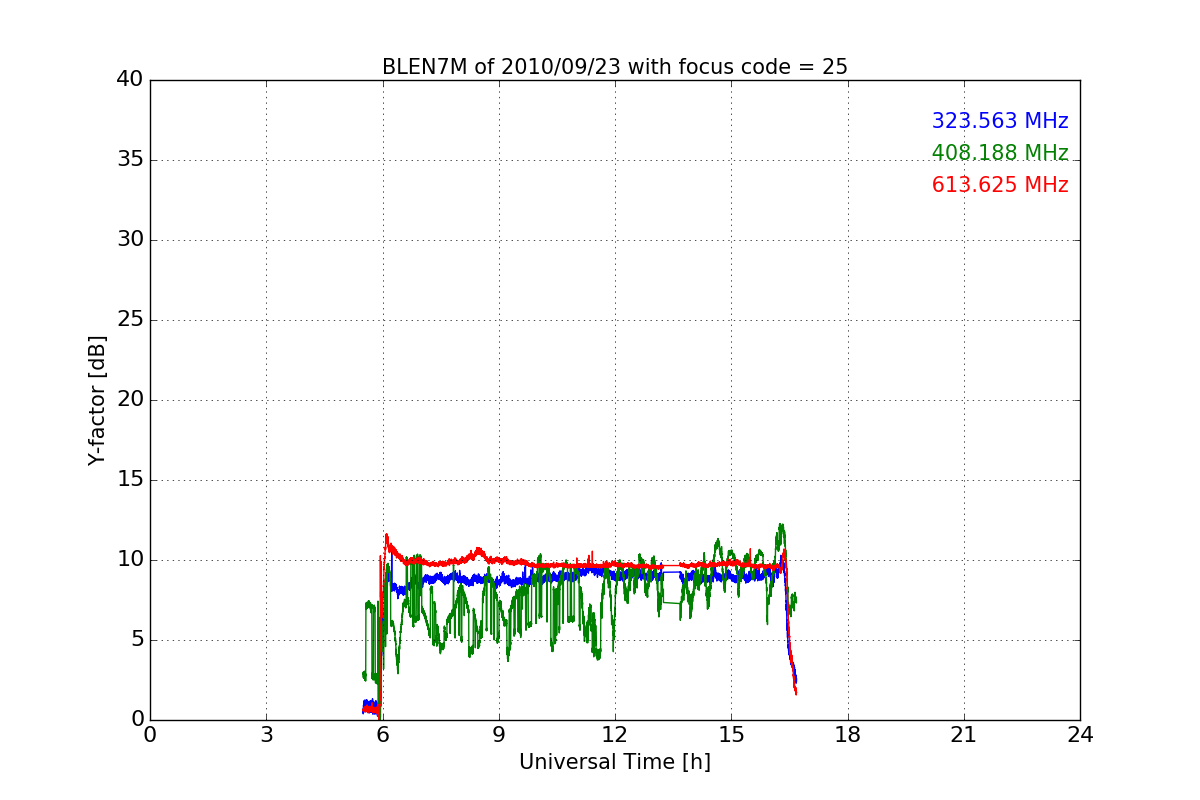1200x800 pixels.
Task: Click the x-axis tick label 6
Action: click(383, 734)
